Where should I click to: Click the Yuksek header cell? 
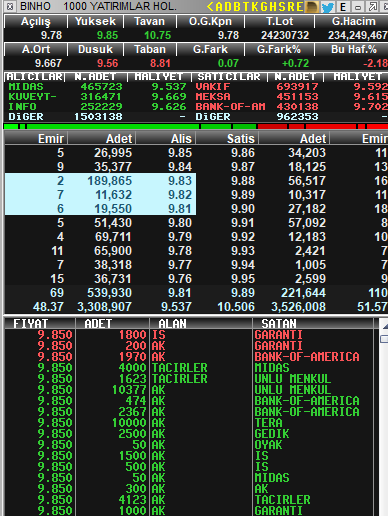95,21
